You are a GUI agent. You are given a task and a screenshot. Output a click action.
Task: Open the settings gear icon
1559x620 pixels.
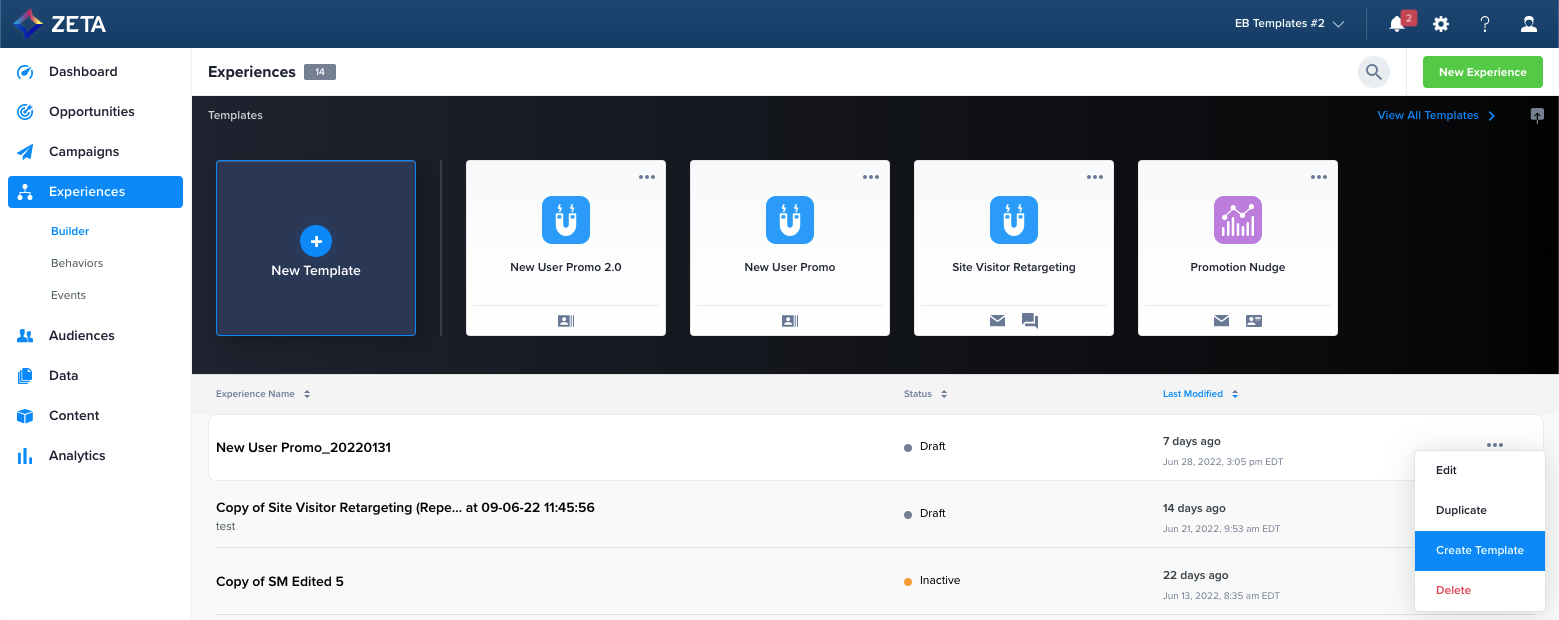pos(1441,24)
